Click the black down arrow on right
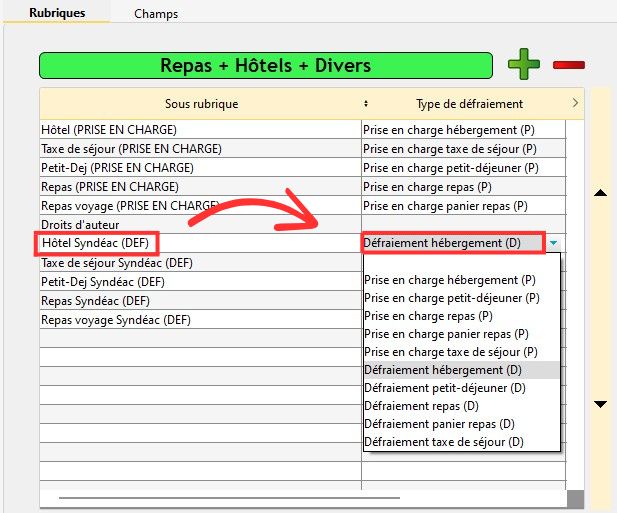Screen dimensions: 617x513 click(601, 404)
